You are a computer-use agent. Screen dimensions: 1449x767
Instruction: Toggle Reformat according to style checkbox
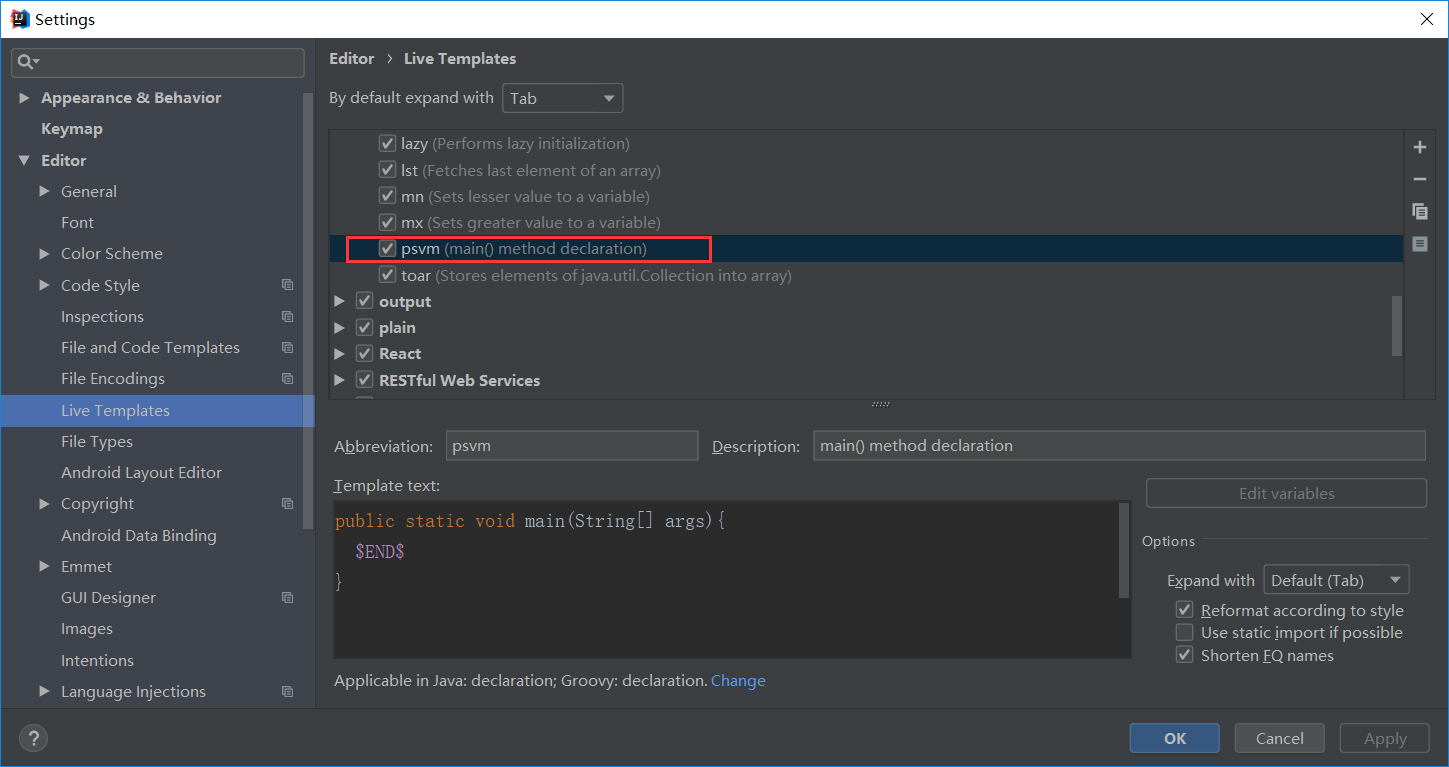(1184, 610)
